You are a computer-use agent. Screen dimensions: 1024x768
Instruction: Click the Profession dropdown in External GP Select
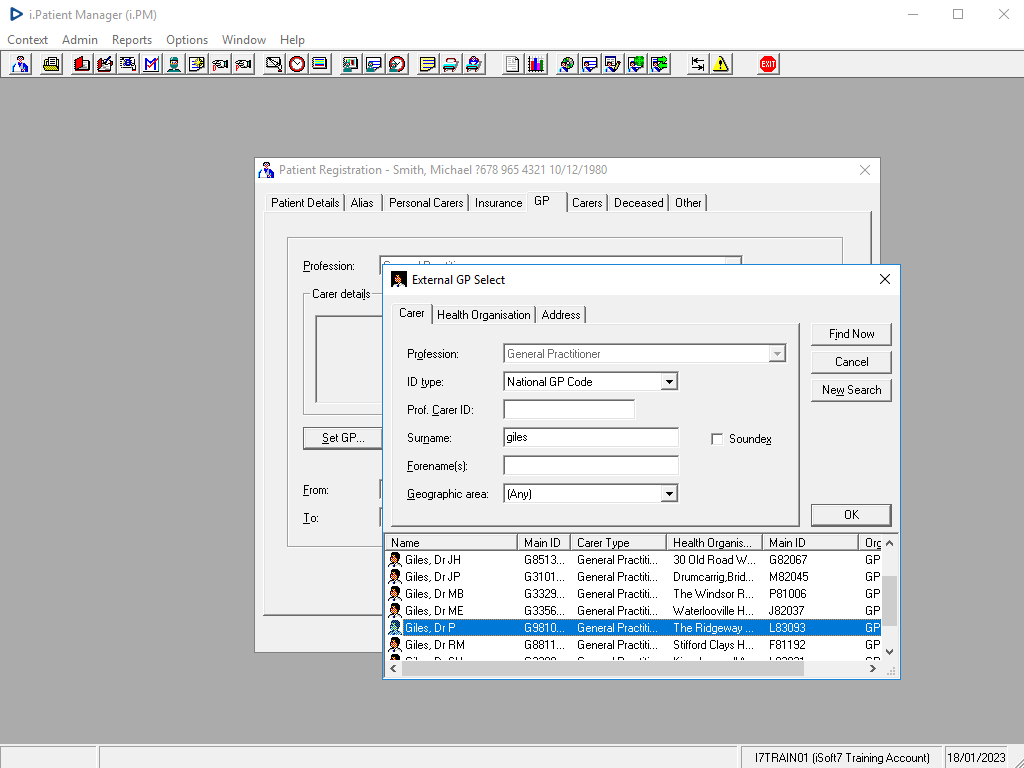coord(645,354)
